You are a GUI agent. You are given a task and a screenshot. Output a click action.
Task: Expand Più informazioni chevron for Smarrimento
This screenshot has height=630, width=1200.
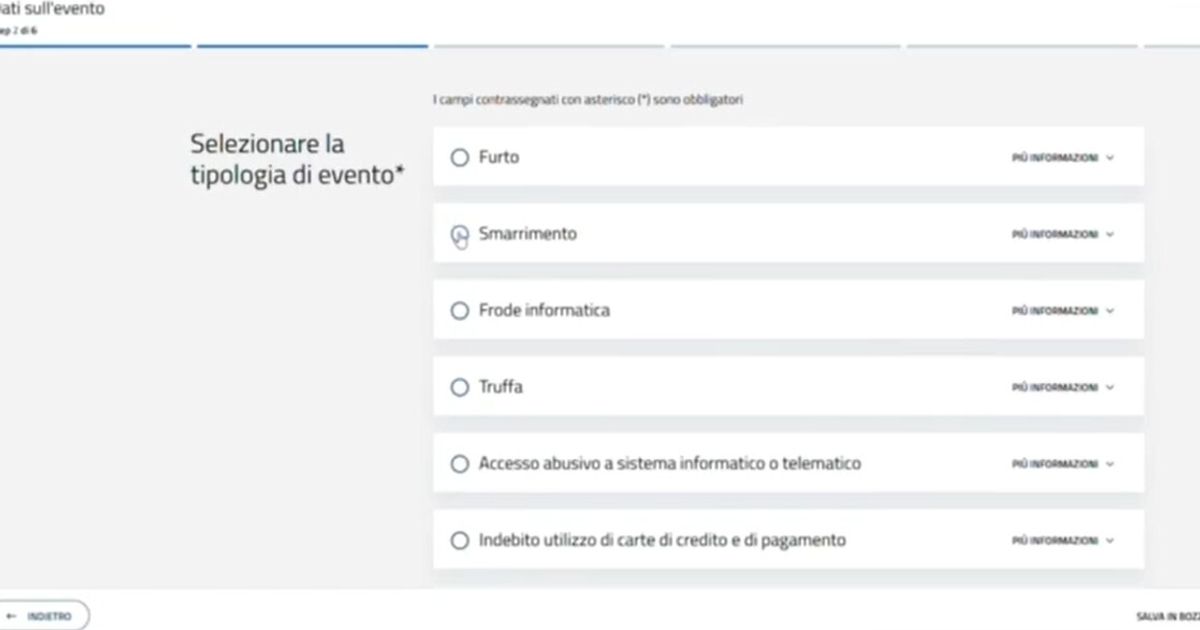(1110, 235)
